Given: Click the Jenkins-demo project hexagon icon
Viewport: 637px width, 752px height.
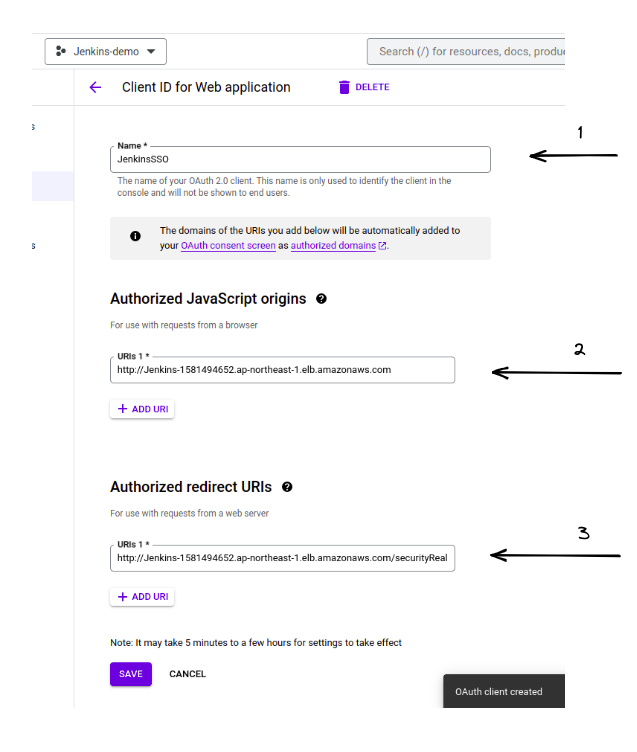Looking at the screenshot, I should 62,51.
